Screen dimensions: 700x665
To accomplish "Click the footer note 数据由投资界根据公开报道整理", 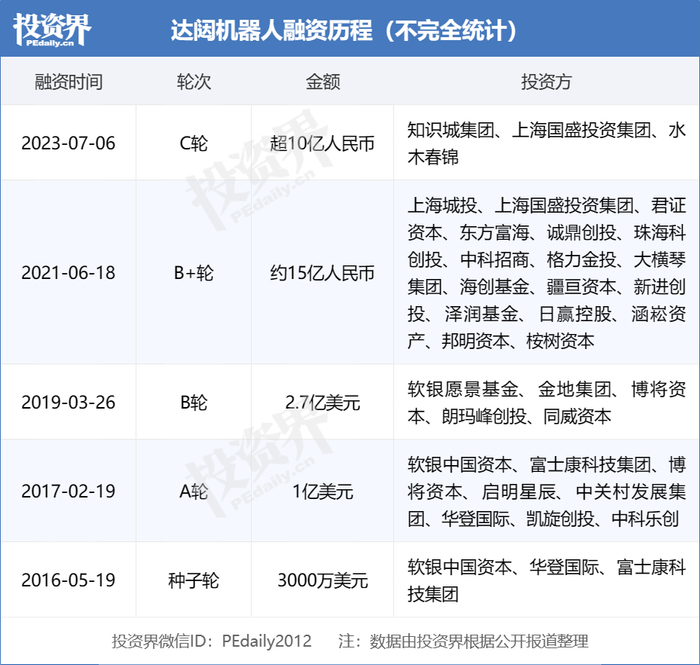I will point(479,641).
